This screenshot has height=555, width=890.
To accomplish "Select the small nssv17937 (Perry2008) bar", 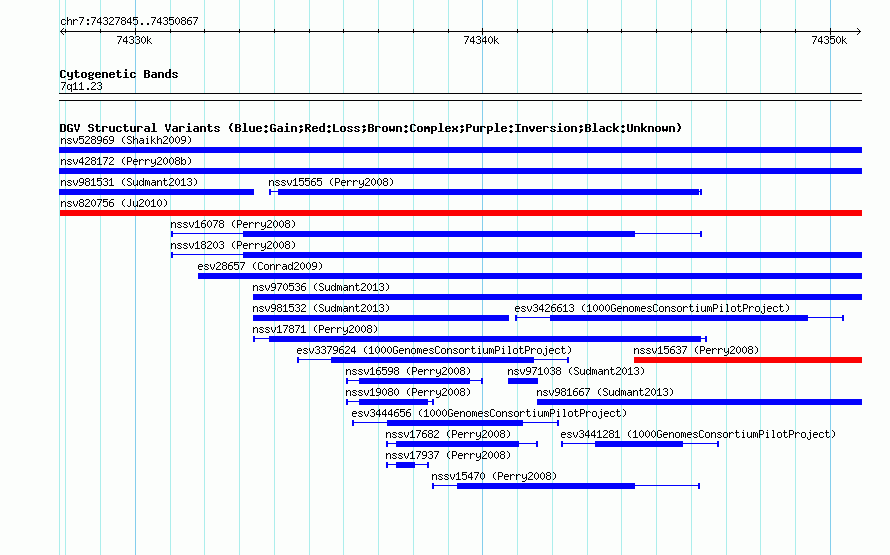I will point(407,465).
